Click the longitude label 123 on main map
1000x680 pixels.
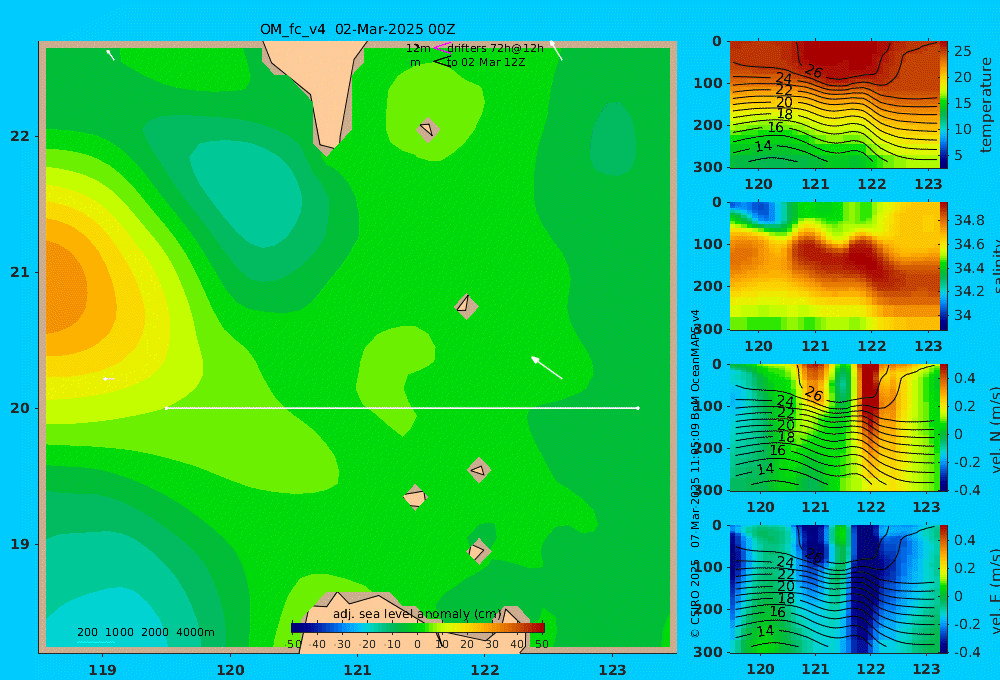click(613, 670)
